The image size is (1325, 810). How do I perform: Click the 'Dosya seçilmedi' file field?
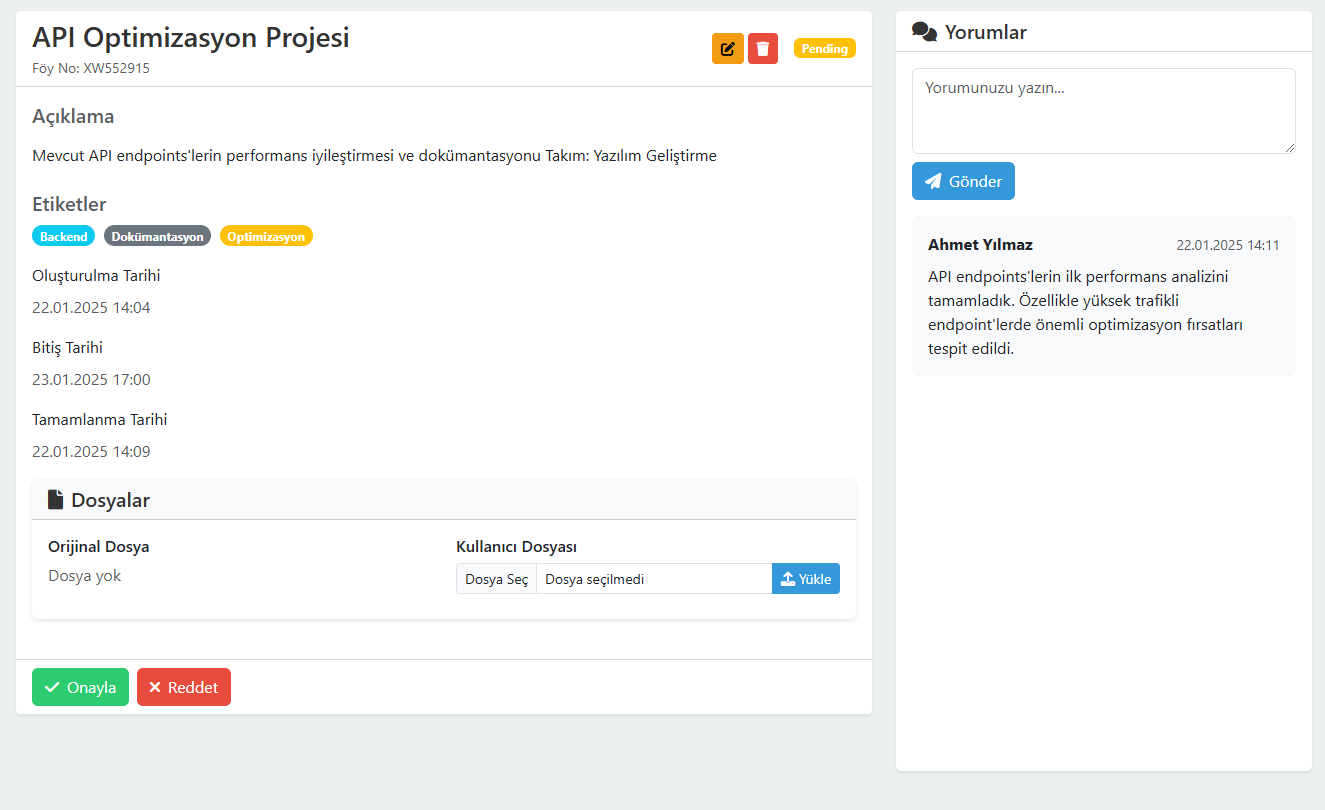point(654,579)
